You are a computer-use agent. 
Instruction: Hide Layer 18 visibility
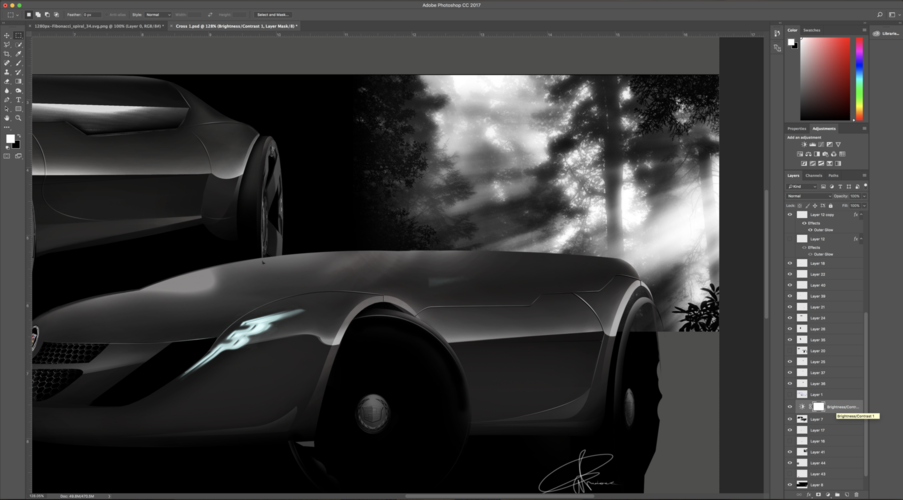point(790,263)
